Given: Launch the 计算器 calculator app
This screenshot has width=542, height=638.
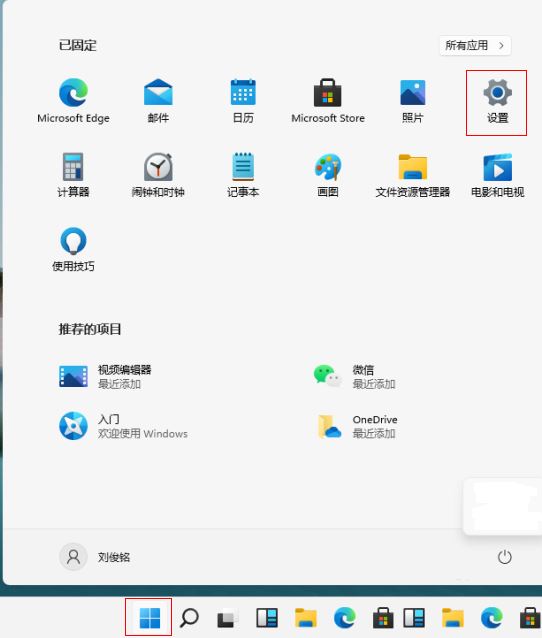Looking at the screenshot, I should pos(73,175).
